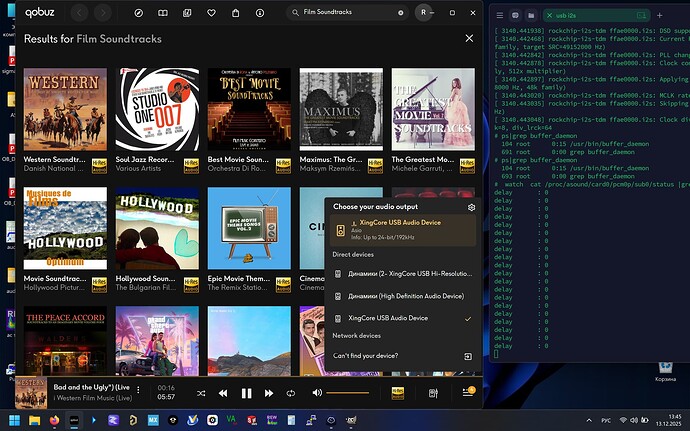Image resolution: width=690 pixels, height=431 pixels.
Task: Launch Firefox from taskbar
Action: pyautogui.click(x=54, y=420)
